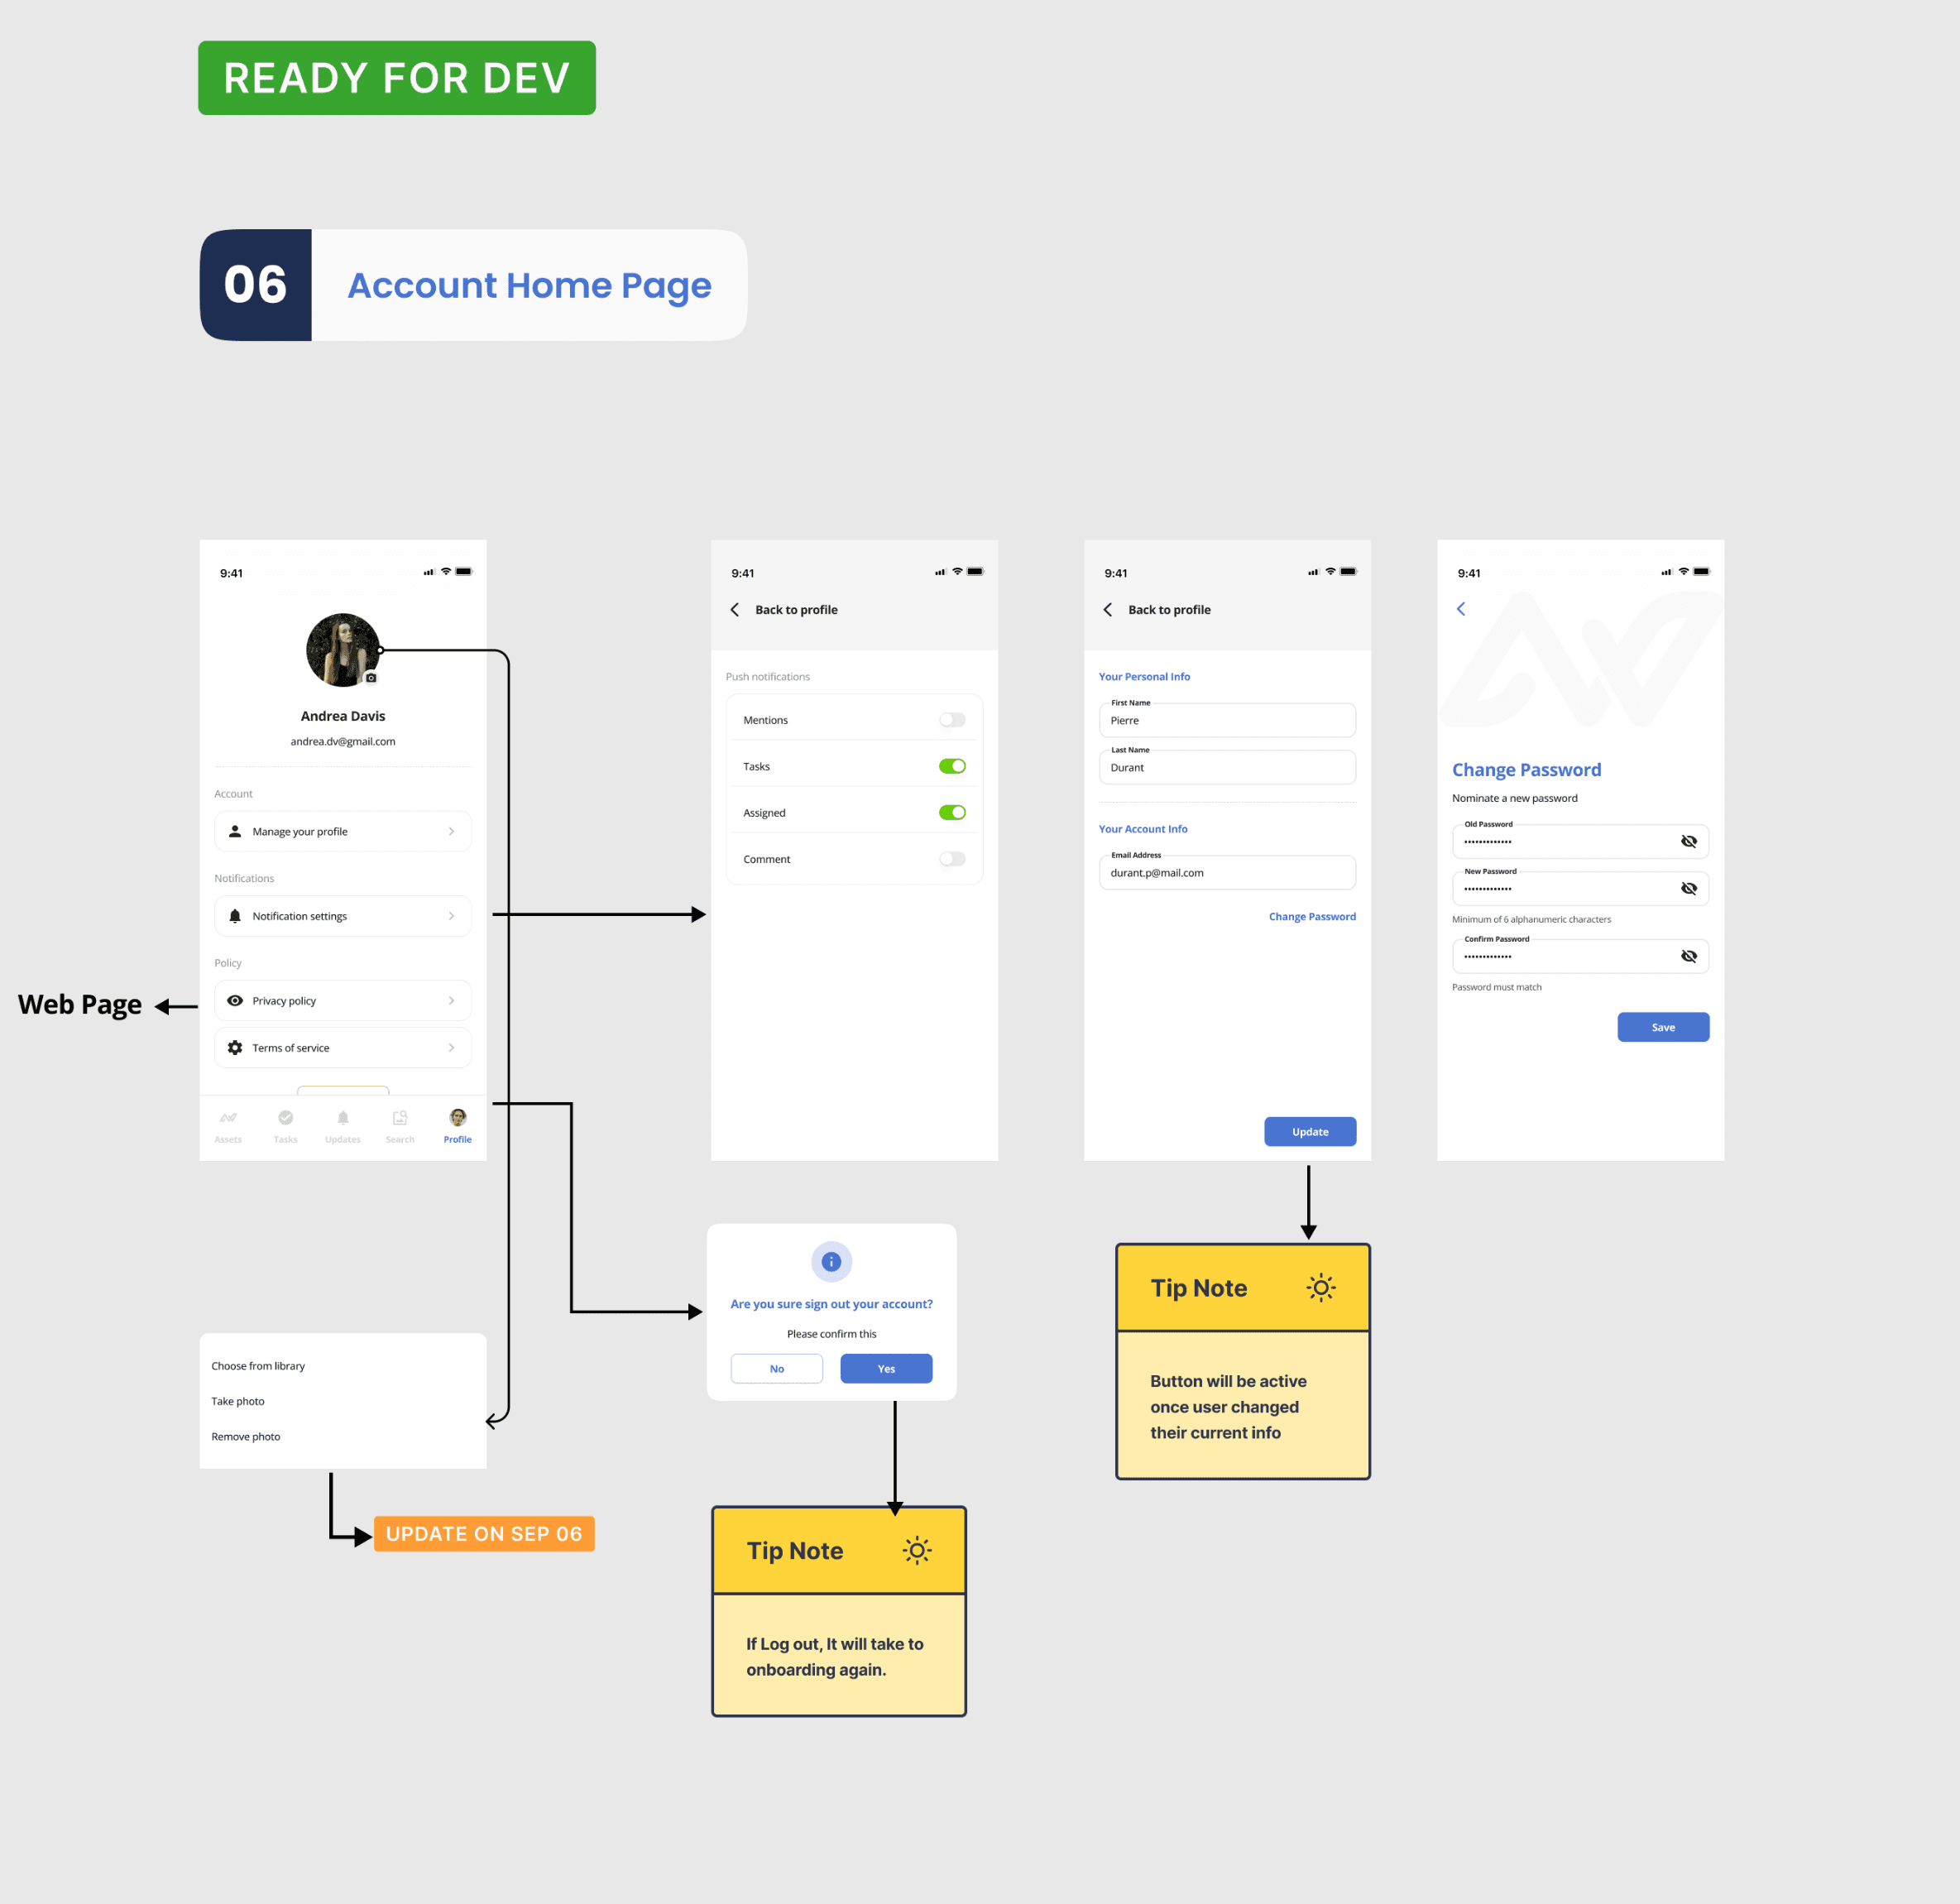Show the Old Password field contents
This screenshot has width=1960, height=1904.
(x=1689, y=842)
